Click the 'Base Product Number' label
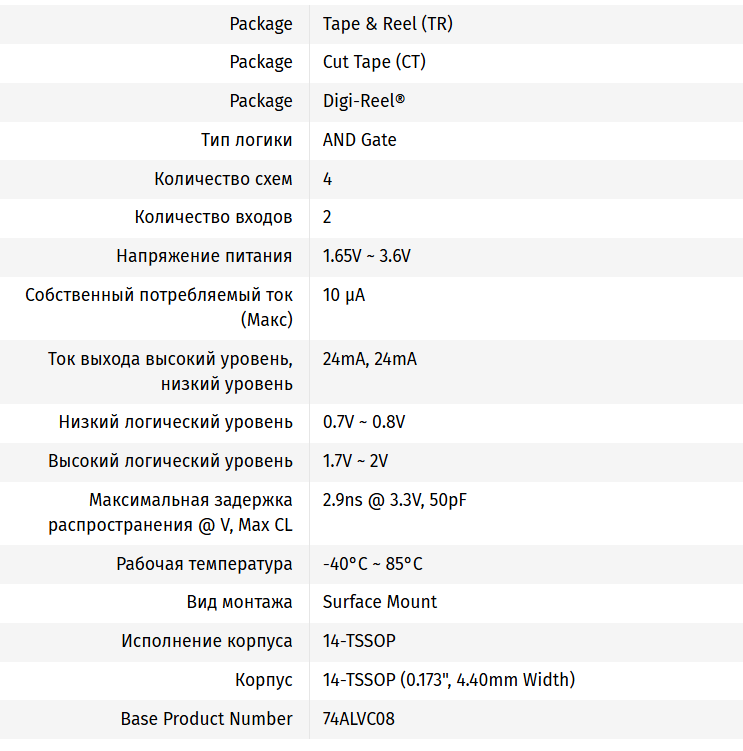 206,719
